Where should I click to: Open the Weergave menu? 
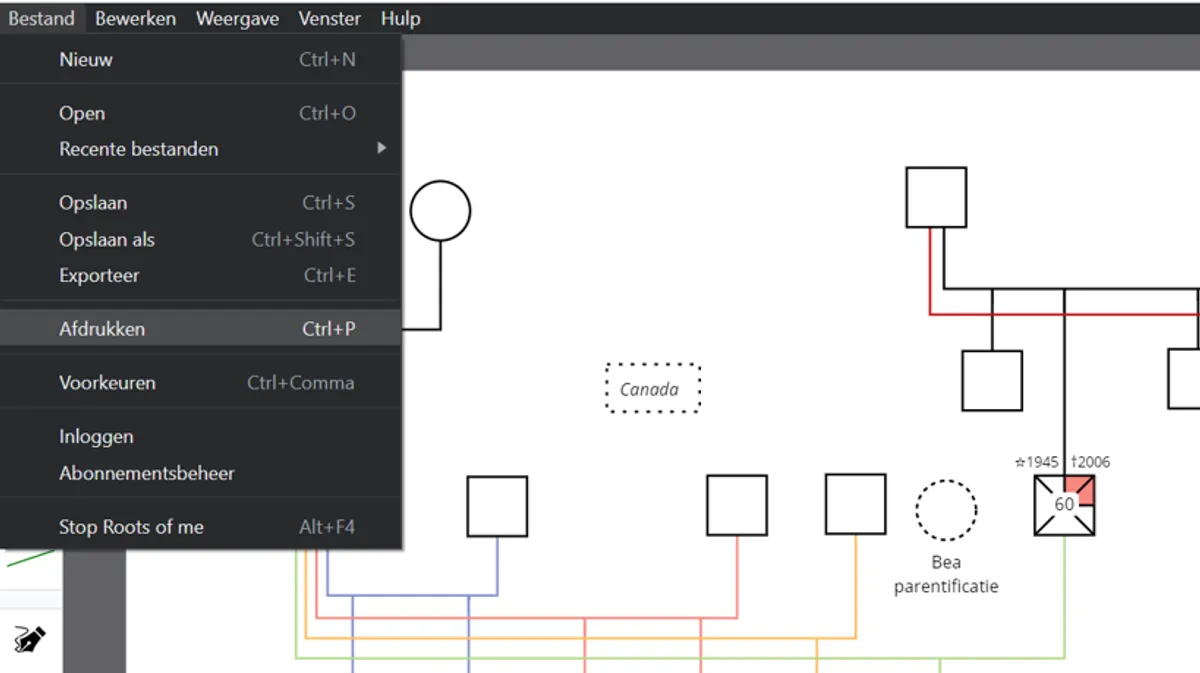[237, 19]
